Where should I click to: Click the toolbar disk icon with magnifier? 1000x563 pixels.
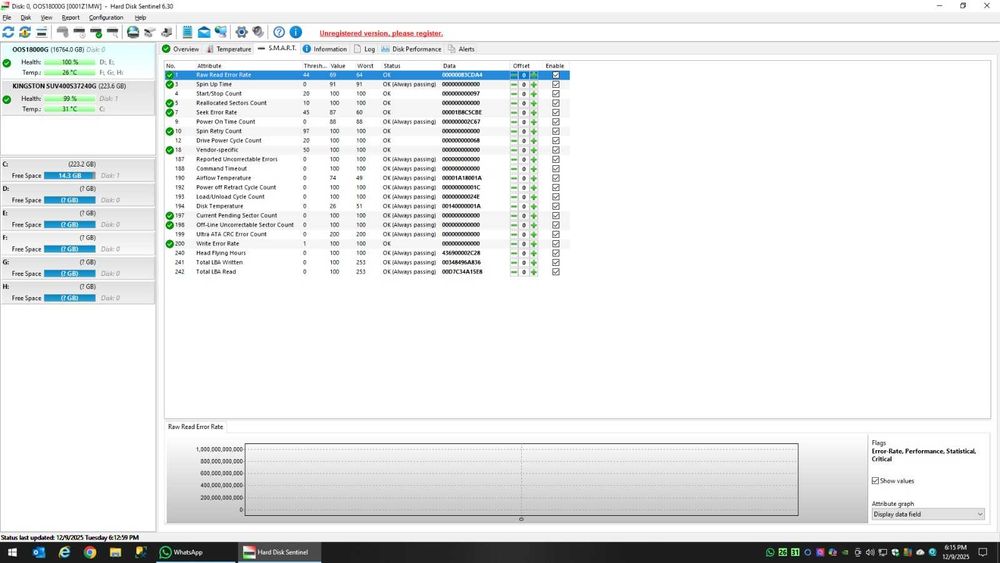pyautogui.click(x=113, y=32)
